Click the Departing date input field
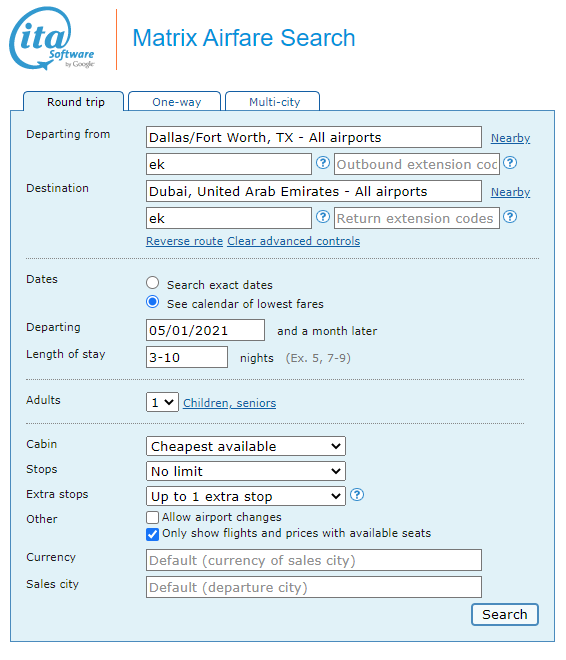This screenshot has width=566, height=660. click(205, 330)
